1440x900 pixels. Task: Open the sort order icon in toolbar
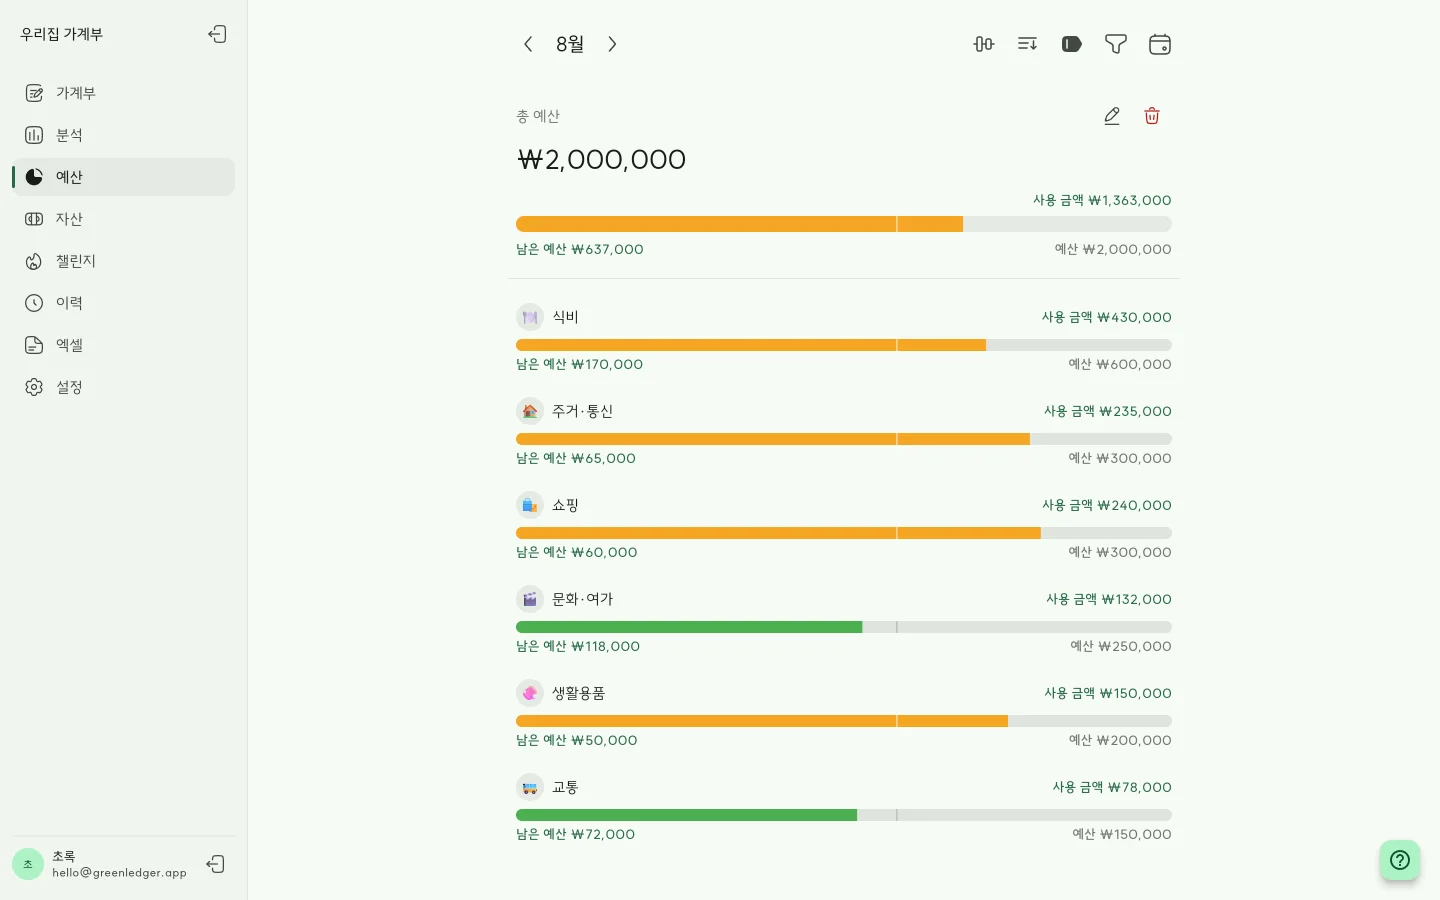click(1028, 44)
